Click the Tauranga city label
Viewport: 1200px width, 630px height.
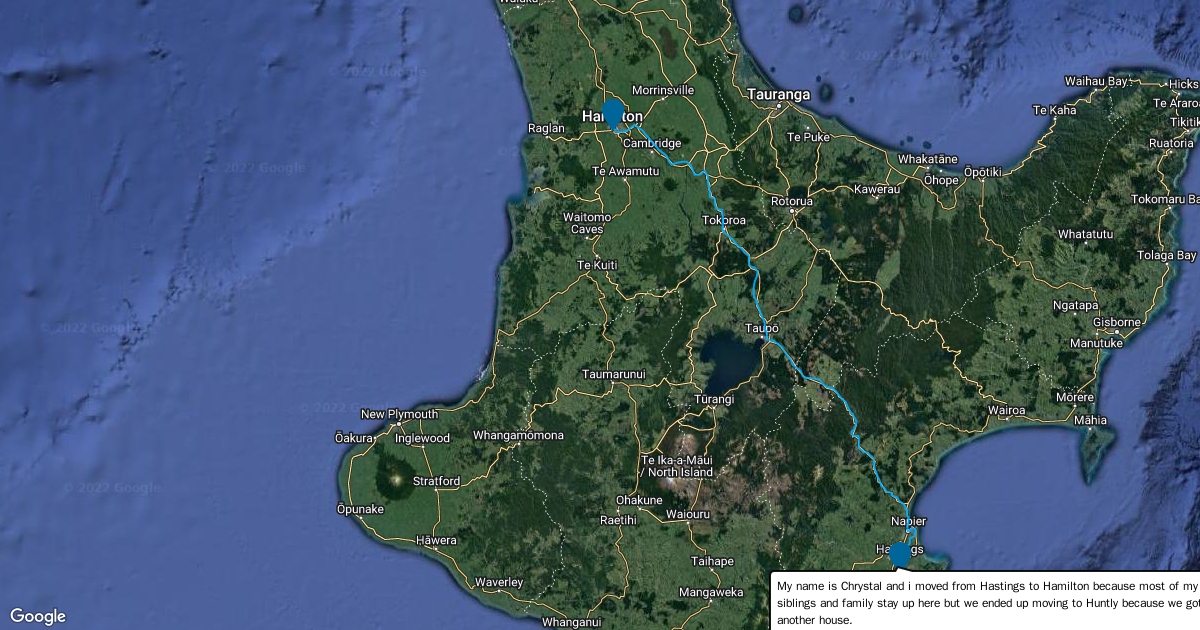tap(778, 95)
